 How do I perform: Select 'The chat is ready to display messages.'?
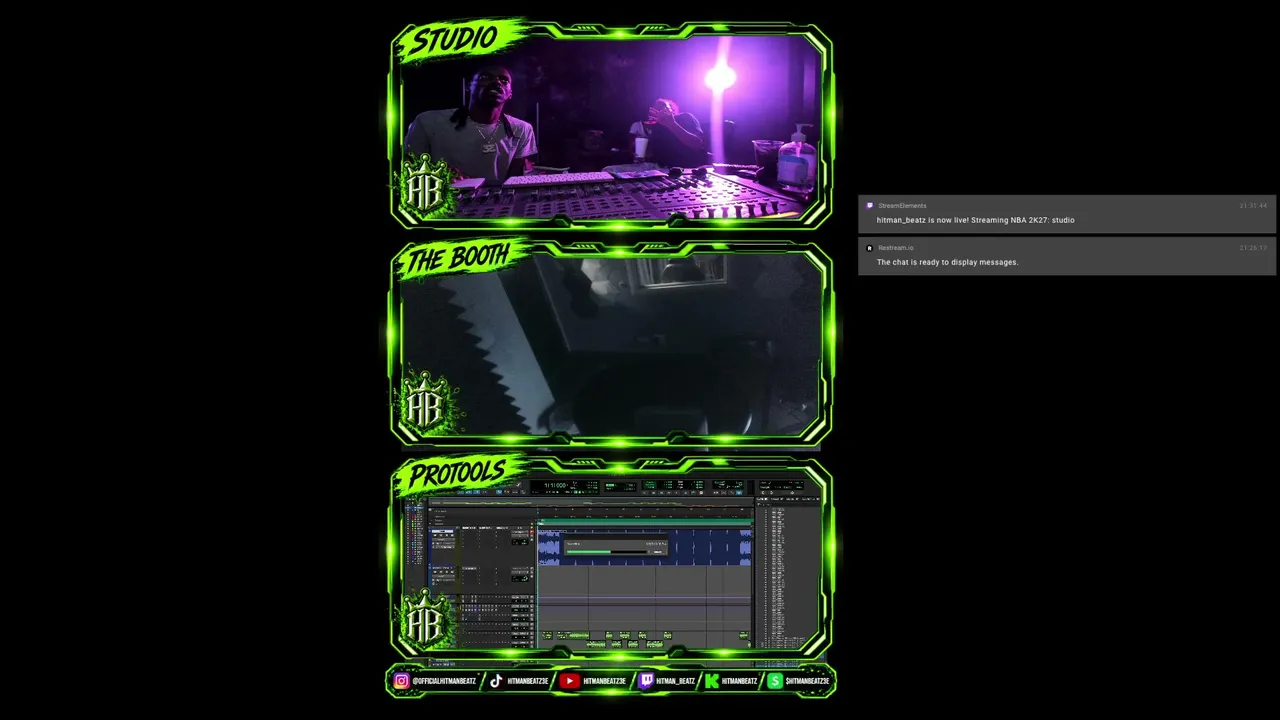pyautogui.click(x=948, y=262)
